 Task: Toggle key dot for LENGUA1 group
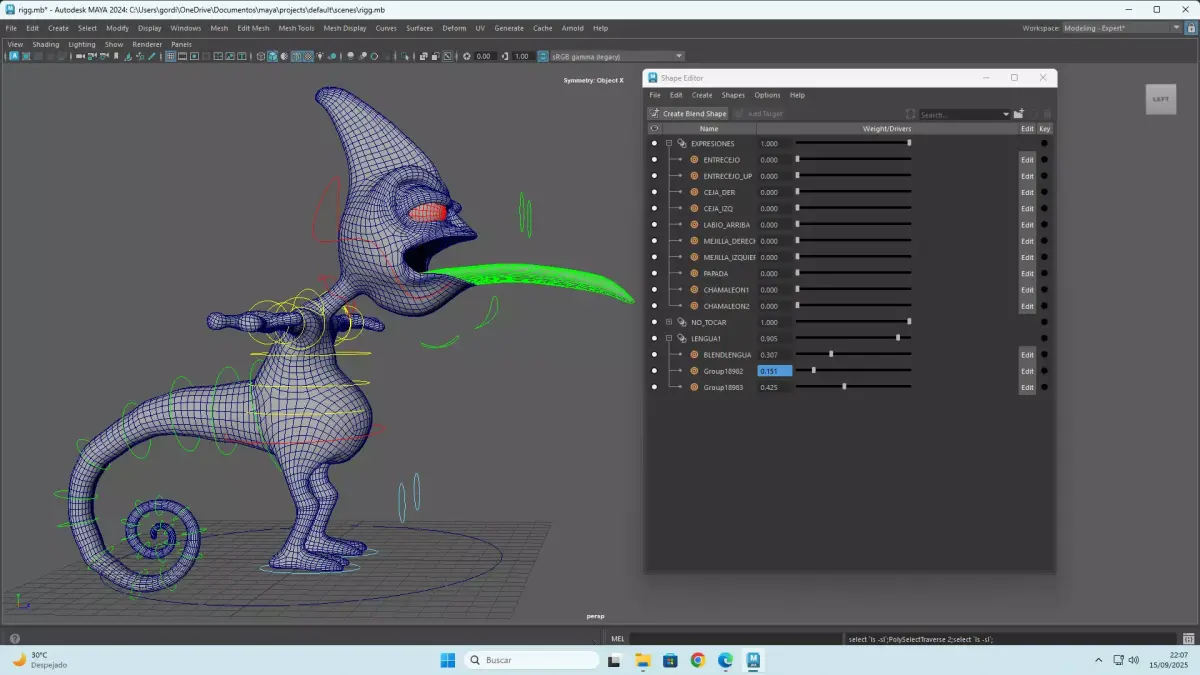[x=1045, y=338]
